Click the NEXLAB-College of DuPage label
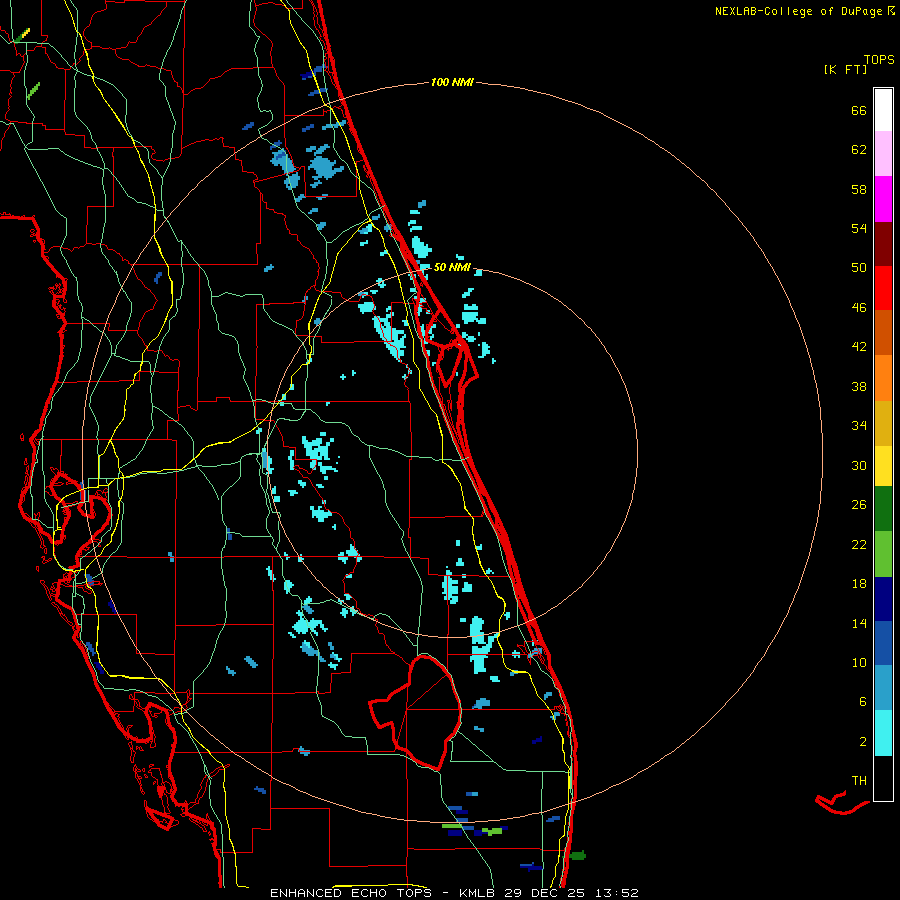Screen dimensions: 900x900 (x=799, y=11)
